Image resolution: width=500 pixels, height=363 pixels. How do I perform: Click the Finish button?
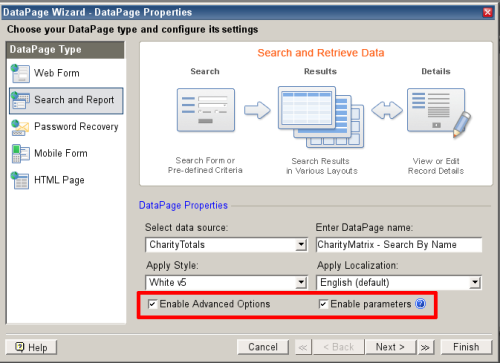click(466, 347)
